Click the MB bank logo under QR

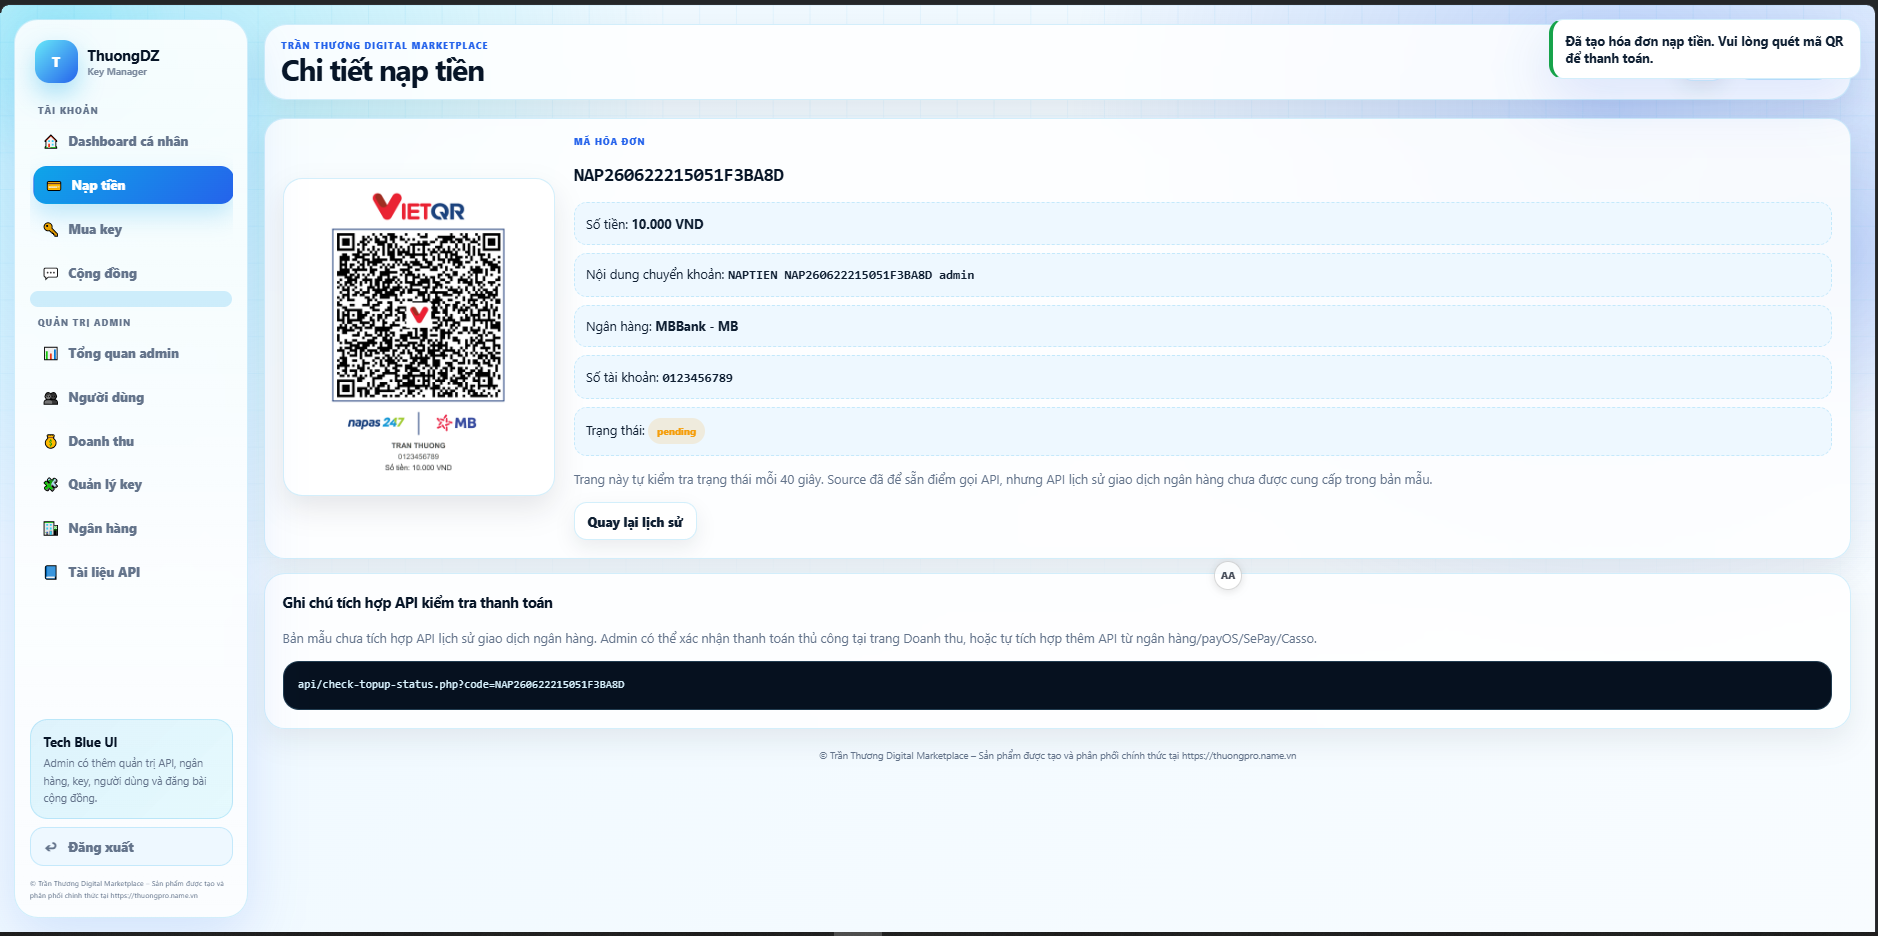pyautogui.click(x=456, y=423)
